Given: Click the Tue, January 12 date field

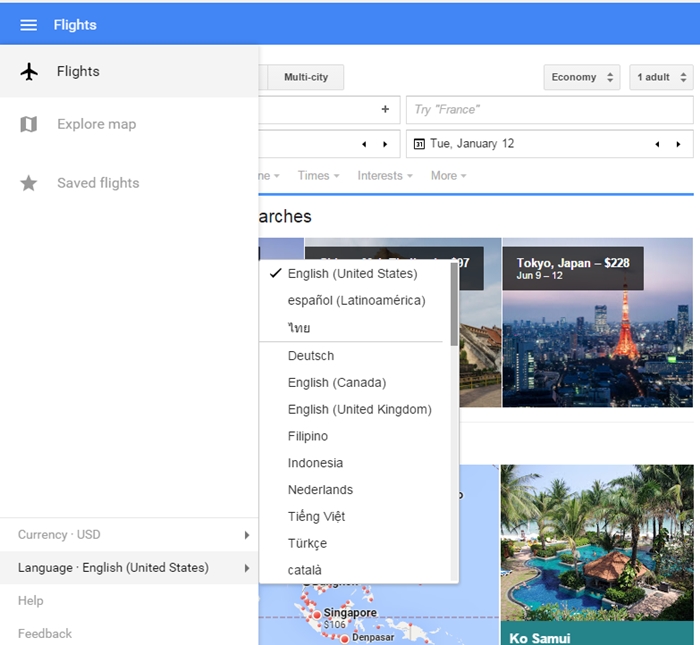Looking at the screenshot, I should [x=550, y=144].
